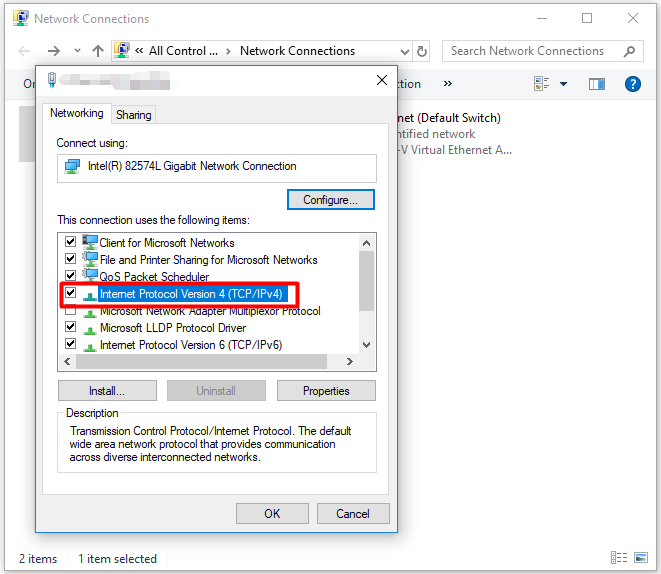
Task: Click the Back navigation arrow
Action: point(24,51)
